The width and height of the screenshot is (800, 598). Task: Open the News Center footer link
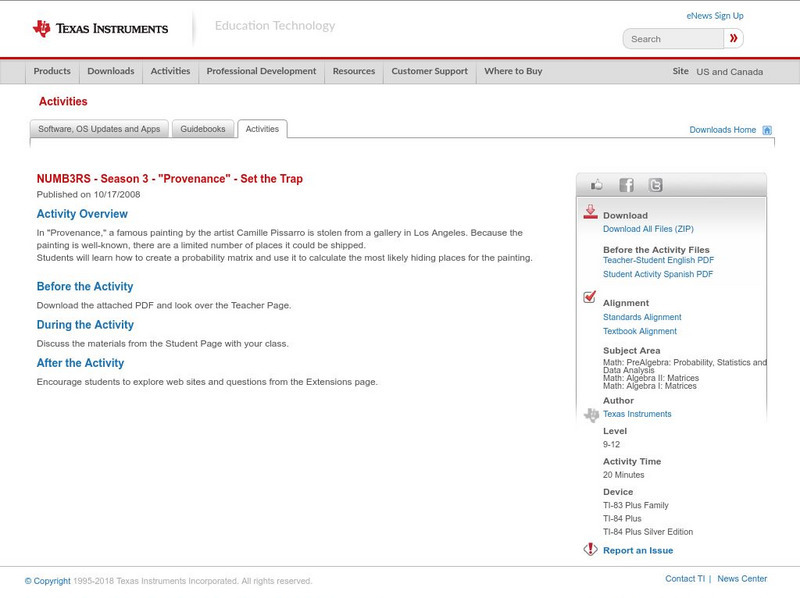click(742, 579)
